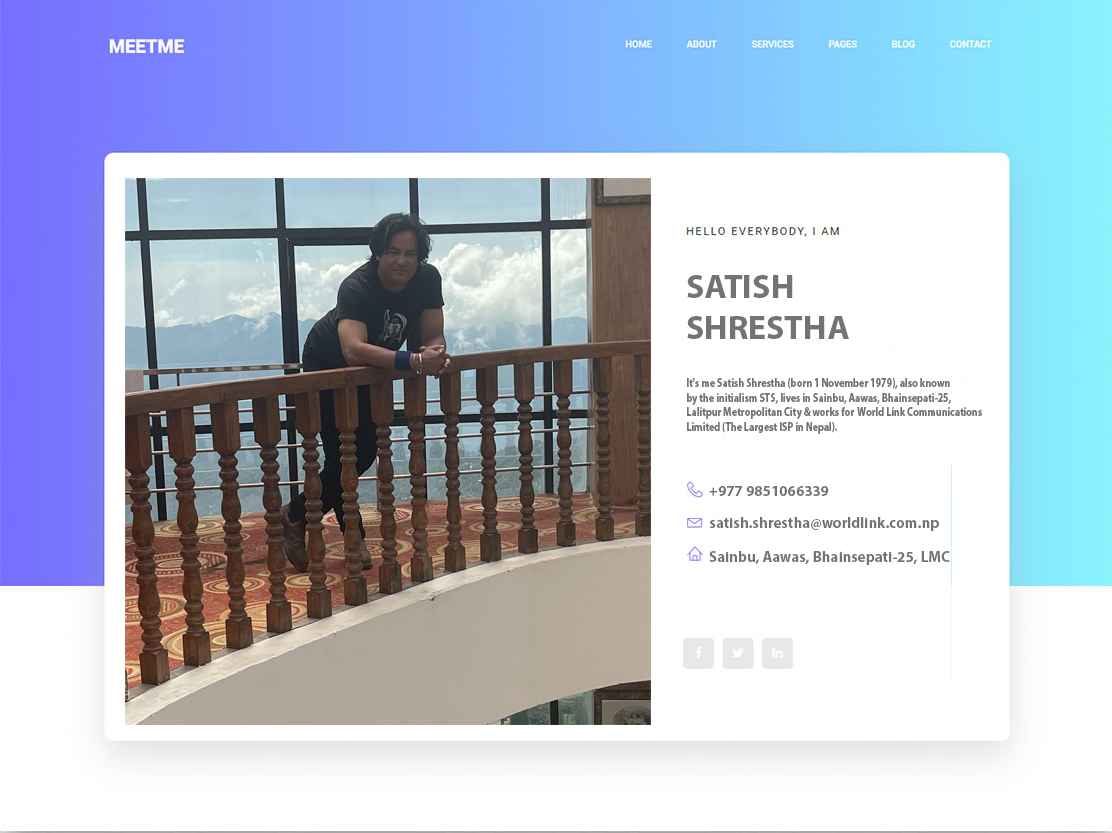
Task: Open the Twitter social icon
Action: tap(738, 653)
